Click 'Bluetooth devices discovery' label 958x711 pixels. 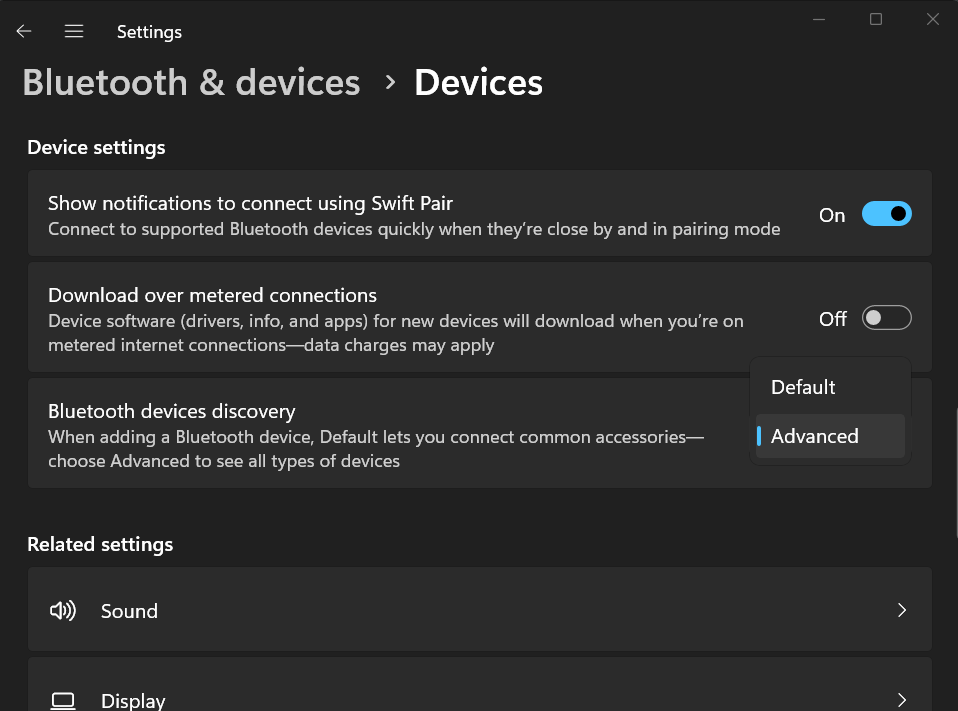pos(172,412)
